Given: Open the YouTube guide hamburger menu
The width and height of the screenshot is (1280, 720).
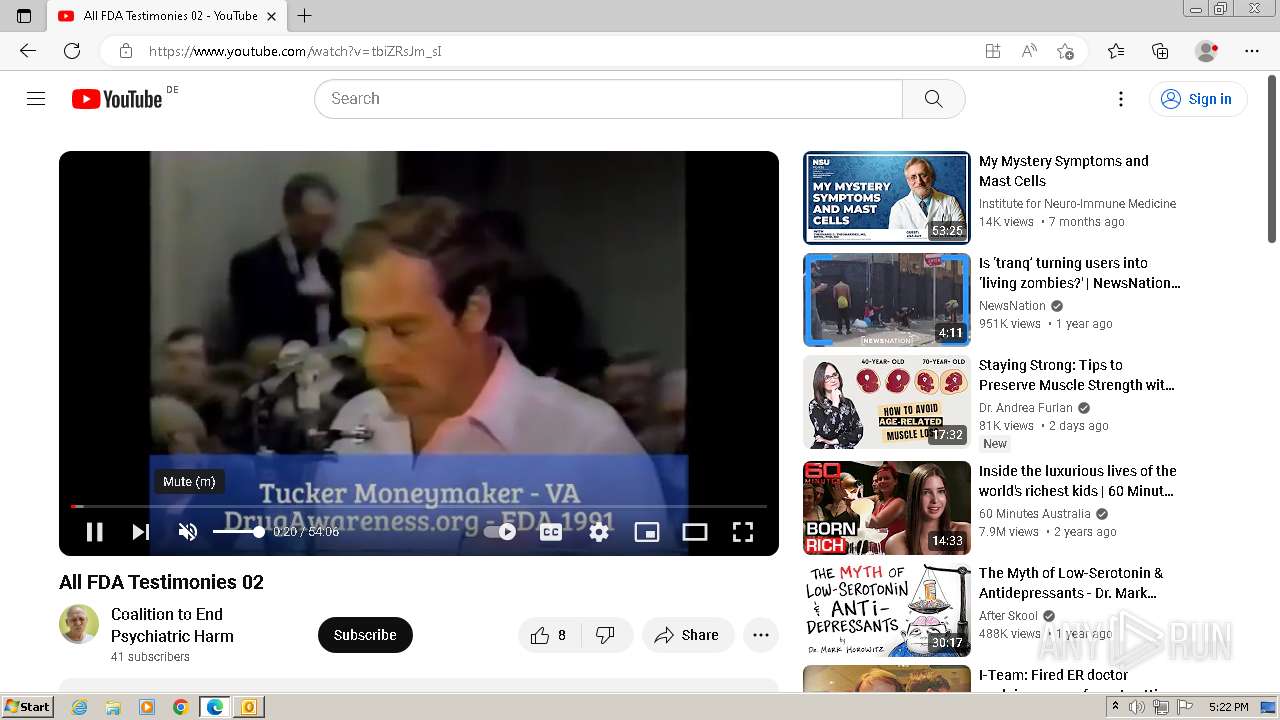Looking at the screenshot, I should pos(36,98).
